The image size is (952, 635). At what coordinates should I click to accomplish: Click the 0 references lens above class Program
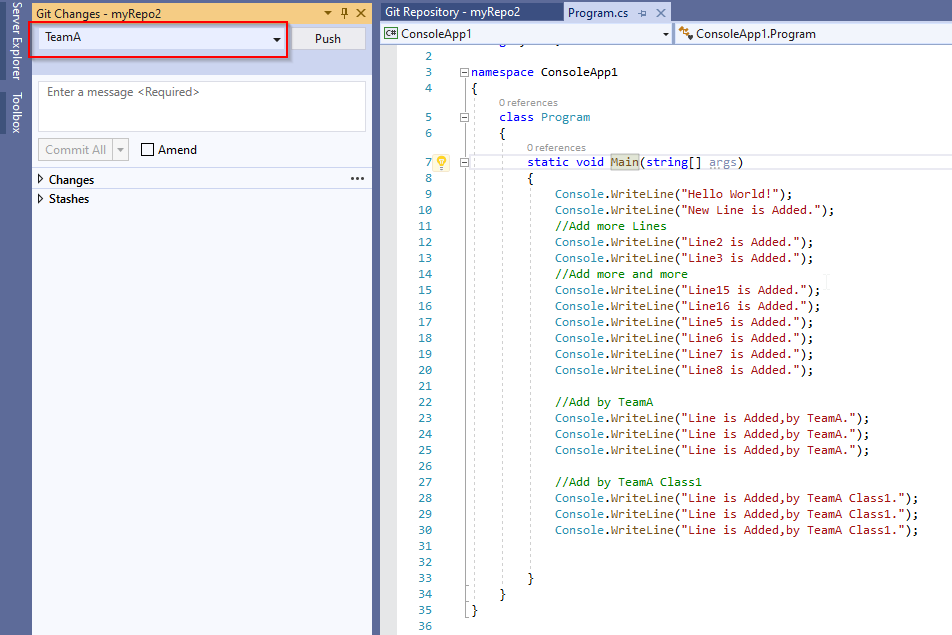528,103
